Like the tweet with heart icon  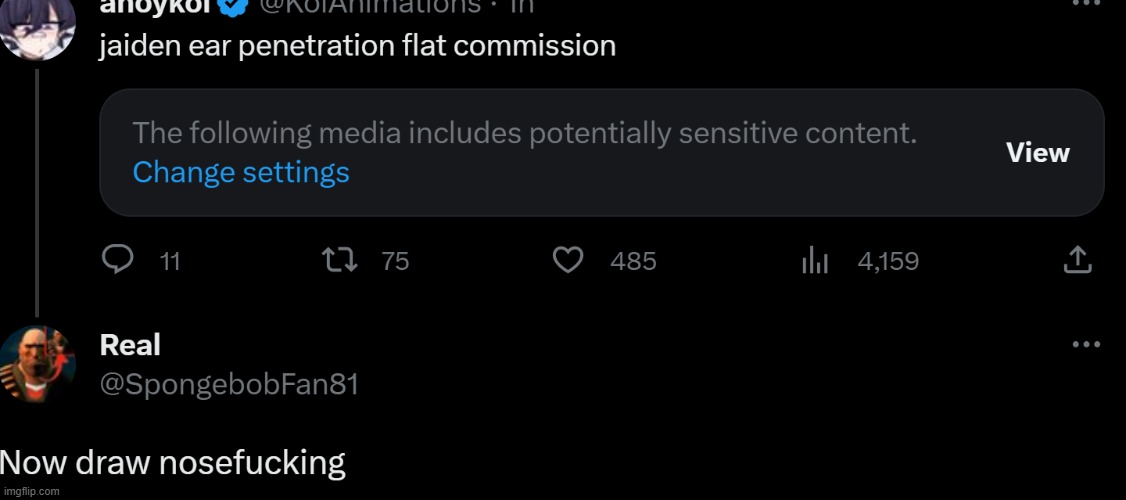568,261
